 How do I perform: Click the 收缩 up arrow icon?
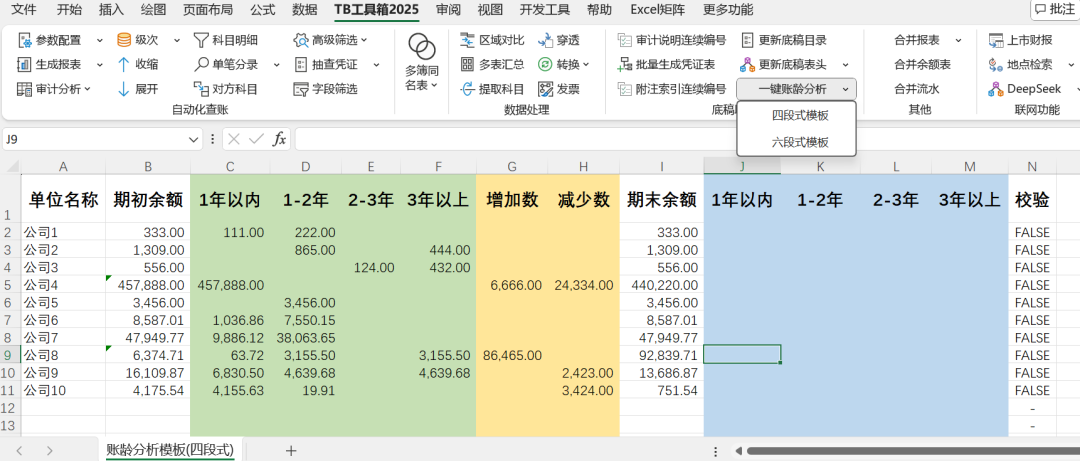pyautogui.click(x=124, y=65)
